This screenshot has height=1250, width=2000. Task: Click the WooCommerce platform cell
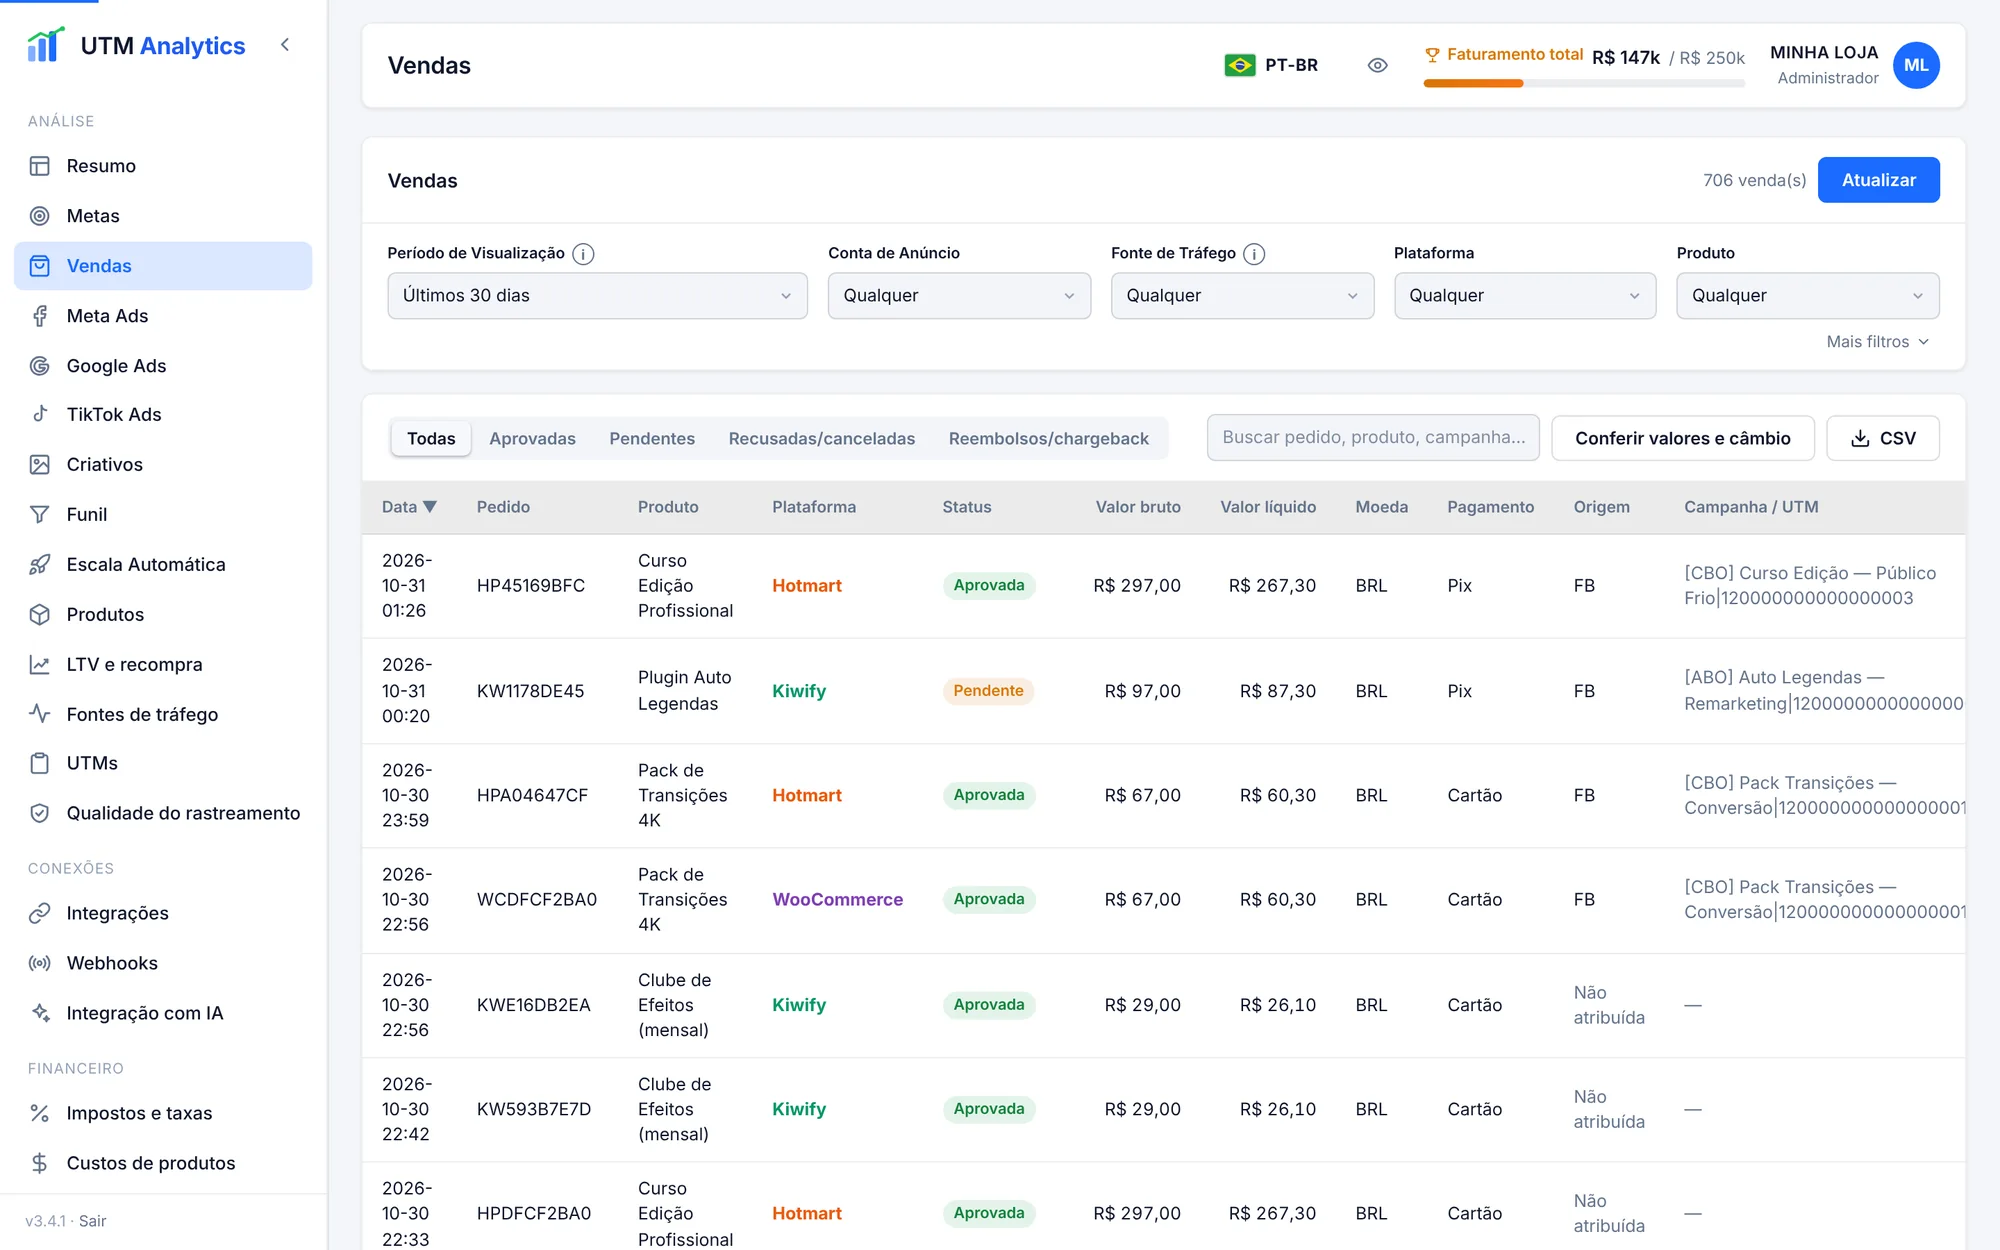click(837, 900)
